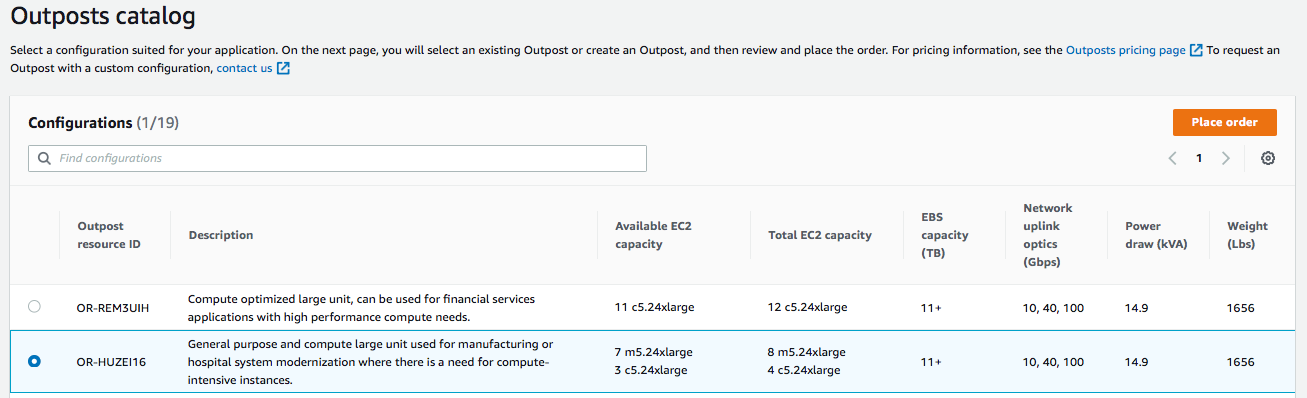Screen dimensions: 1307x398
Task: Click the Description column header
Action: point(221,235)
